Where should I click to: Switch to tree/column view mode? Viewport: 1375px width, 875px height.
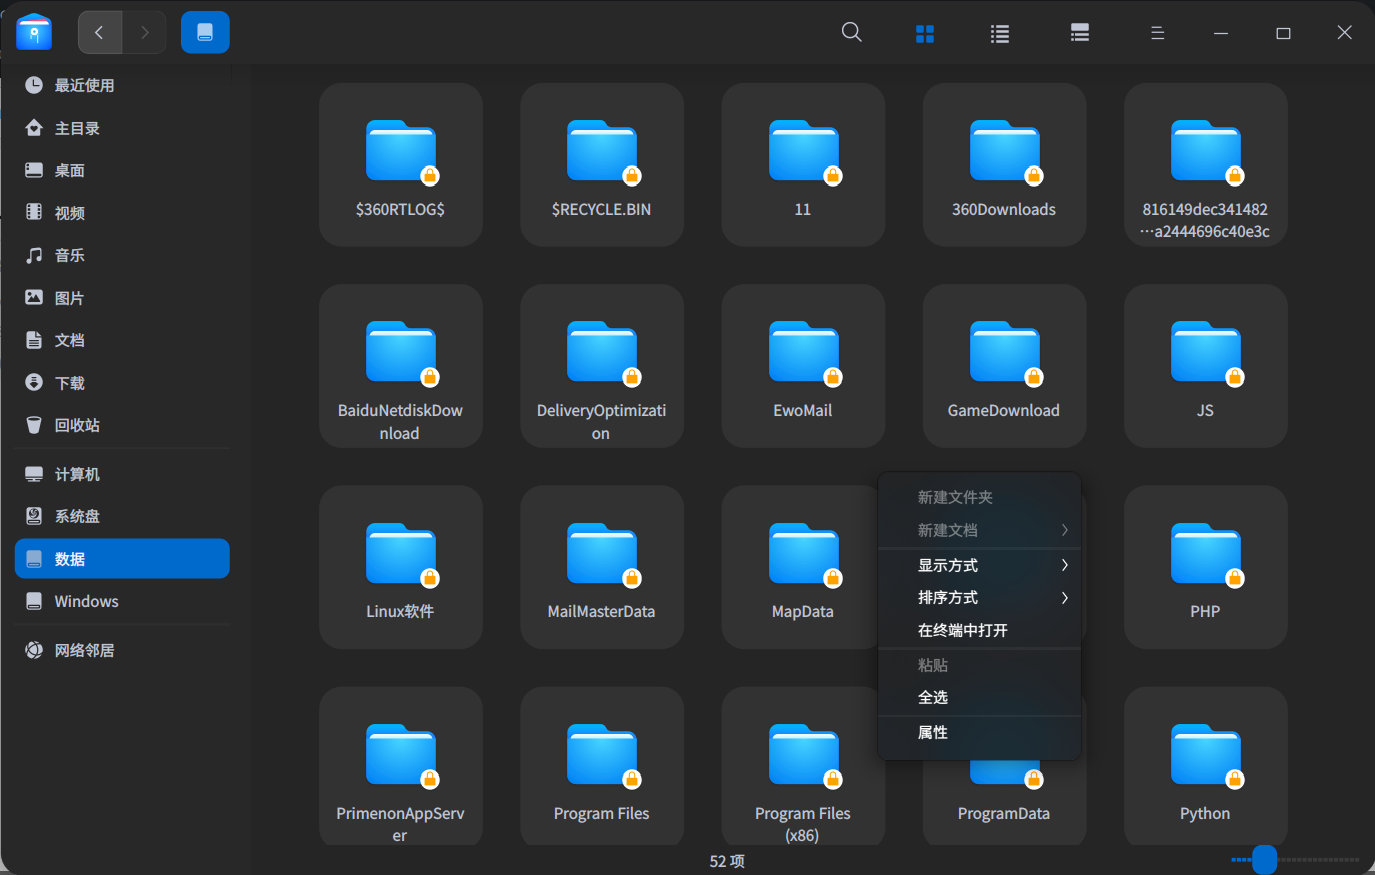pos(1080,33)
